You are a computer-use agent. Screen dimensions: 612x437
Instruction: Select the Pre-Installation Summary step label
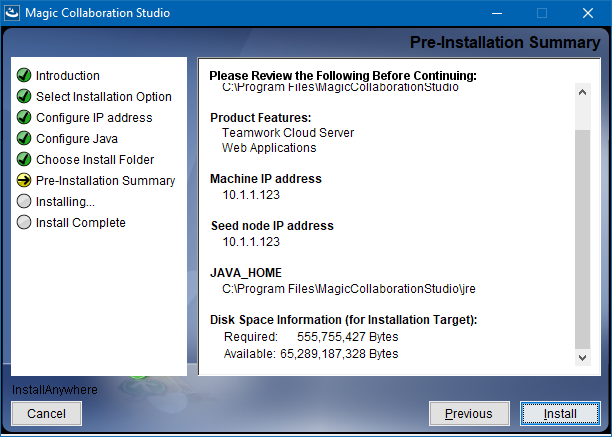click(105, 181)
